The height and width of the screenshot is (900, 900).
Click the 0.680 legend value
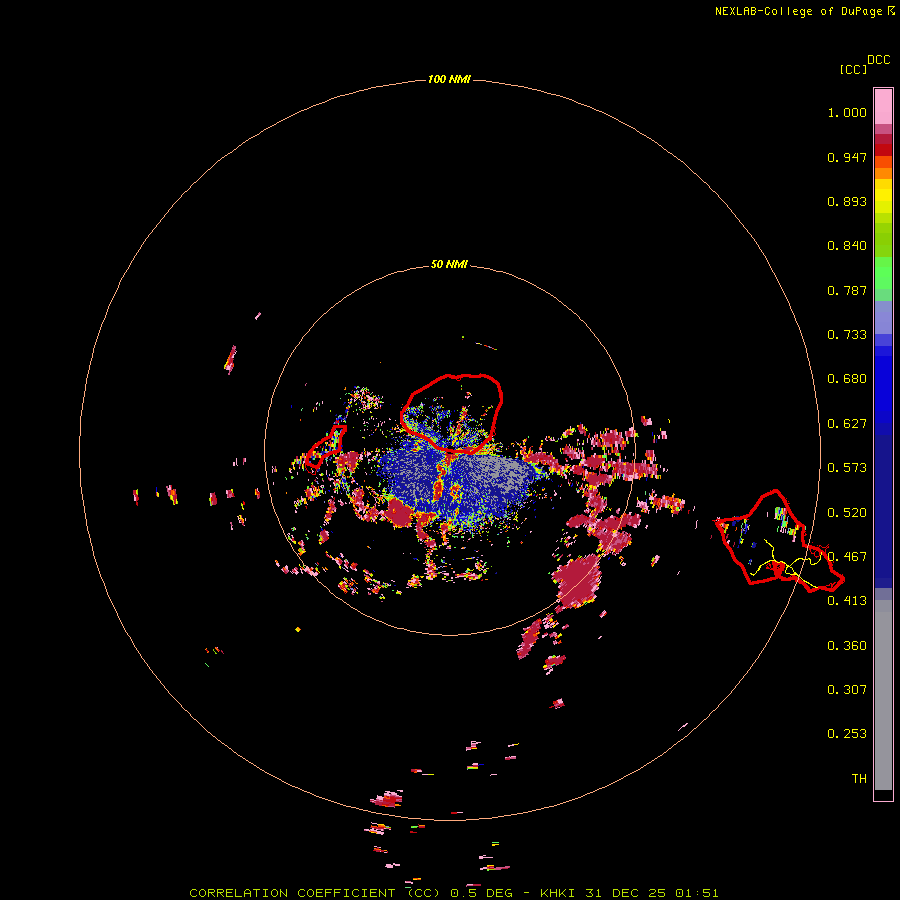click(847, 379)
